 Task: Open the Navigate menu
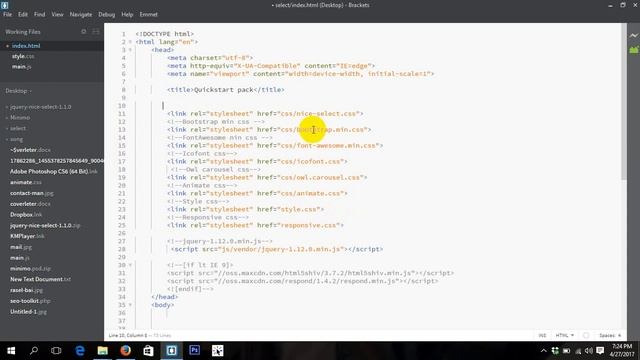pyautogui.click(x=81, y=14)
